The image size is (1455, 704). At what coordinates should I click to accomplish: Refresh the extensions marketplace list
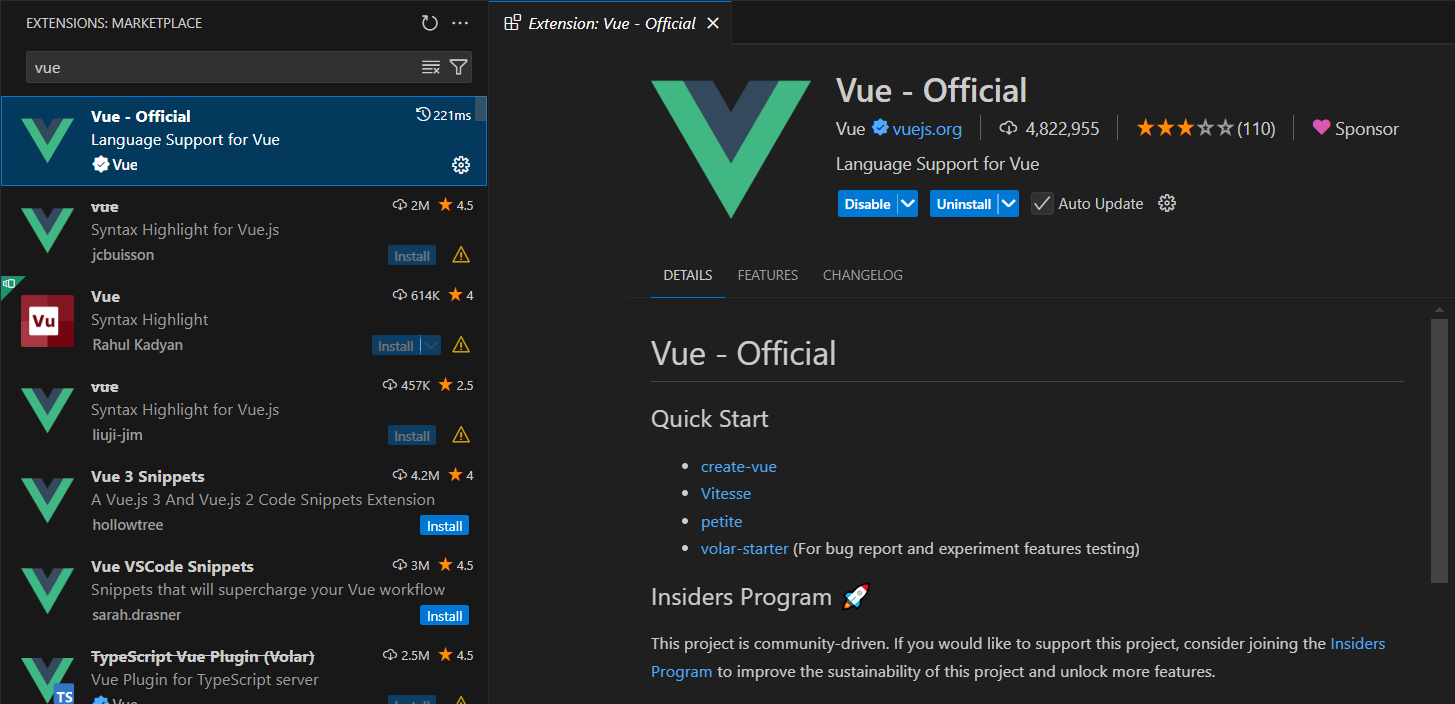click(430, 23)
